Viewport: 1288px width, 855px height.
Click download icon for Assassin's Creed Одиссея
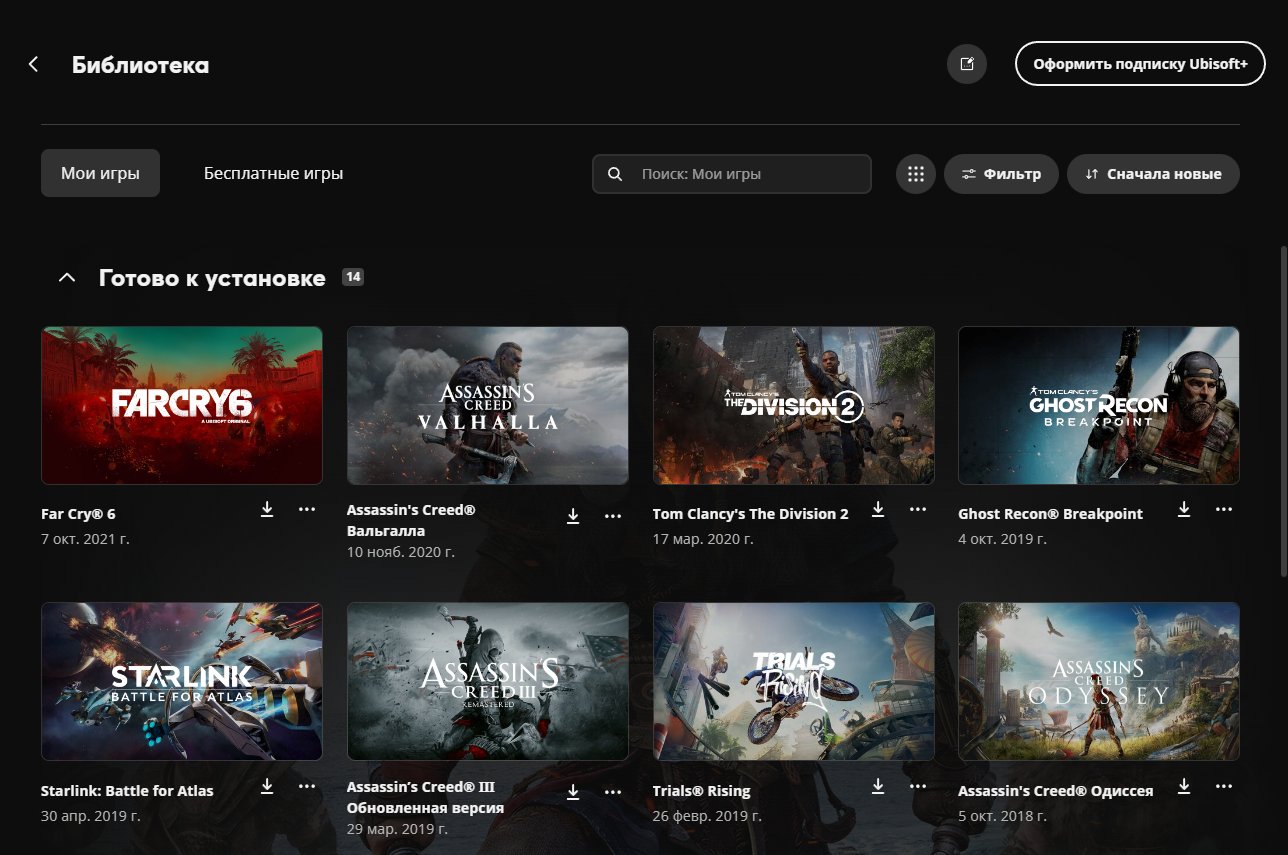[x=1184, y=787]
